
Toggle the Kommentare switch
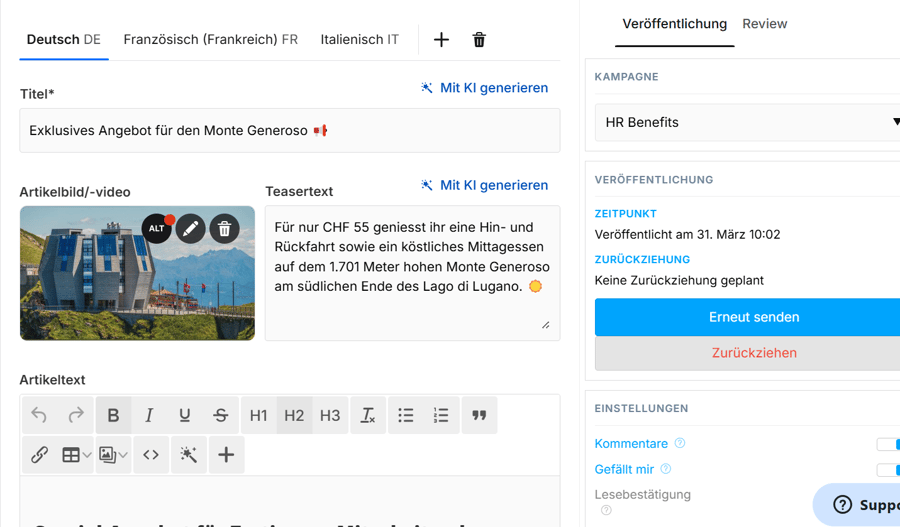click(889, 444)
